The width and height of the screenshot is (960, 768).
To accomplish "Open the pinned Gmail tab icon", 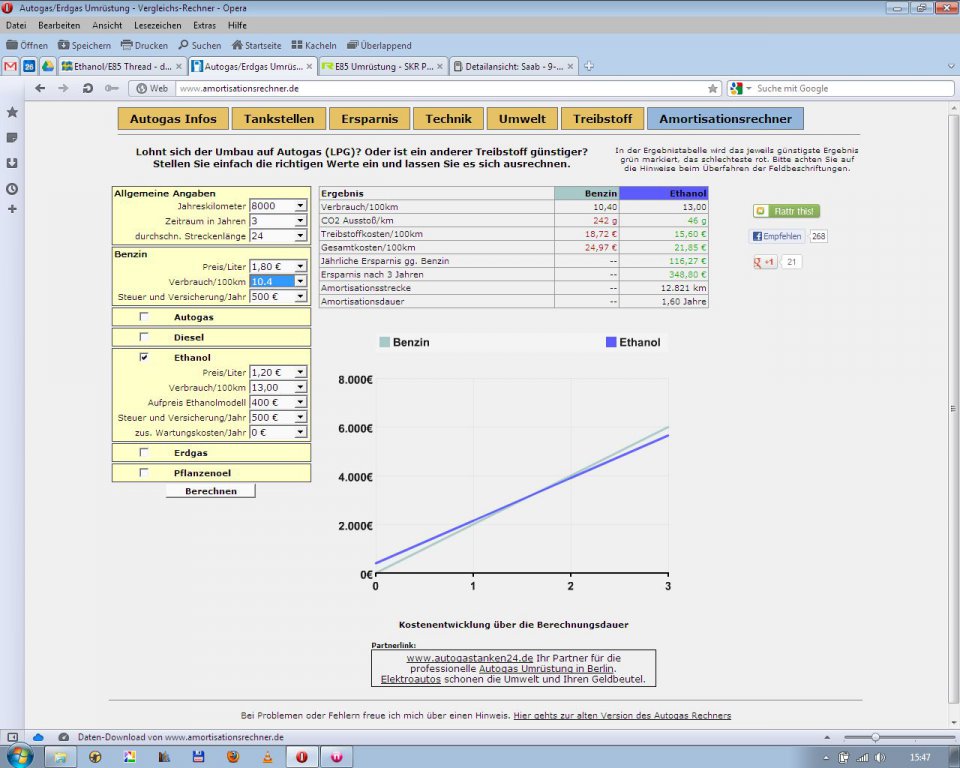I will tap(10, 66).
